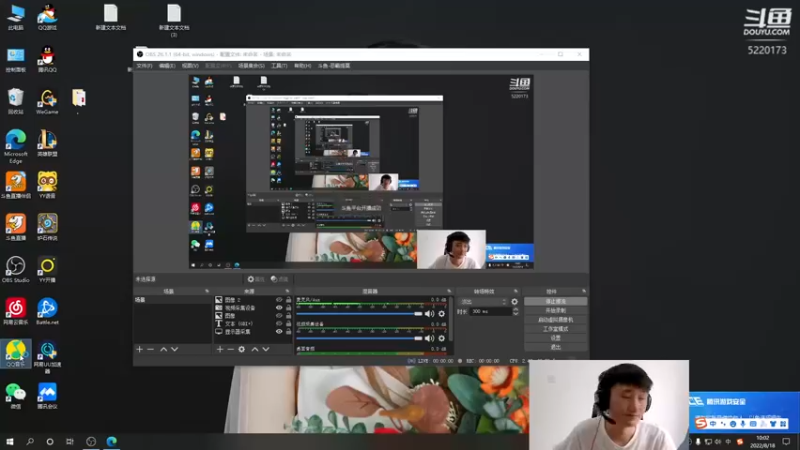Open the Windows Start button
The width and height of the screenshot is (800, 450).
click(x=10, y=441)
